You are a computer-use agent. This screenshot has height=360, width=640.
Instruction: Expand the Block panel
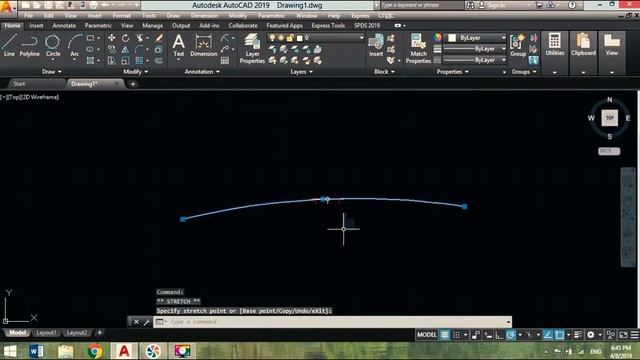384,71
